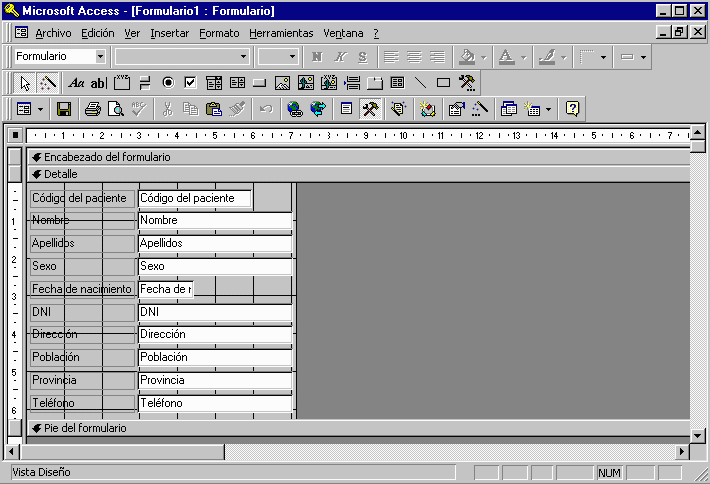Screen dimensions: 710x484
Task: Click the font color A button
Action: pos(507,57)
